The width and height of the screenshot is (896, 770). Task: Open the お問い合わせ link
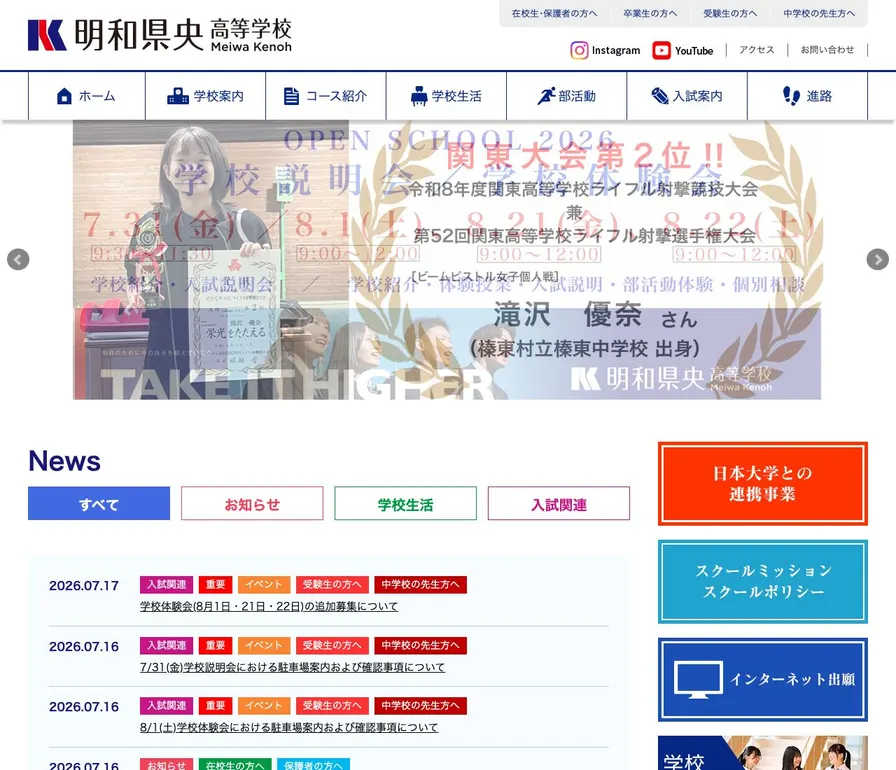[827, 50]
